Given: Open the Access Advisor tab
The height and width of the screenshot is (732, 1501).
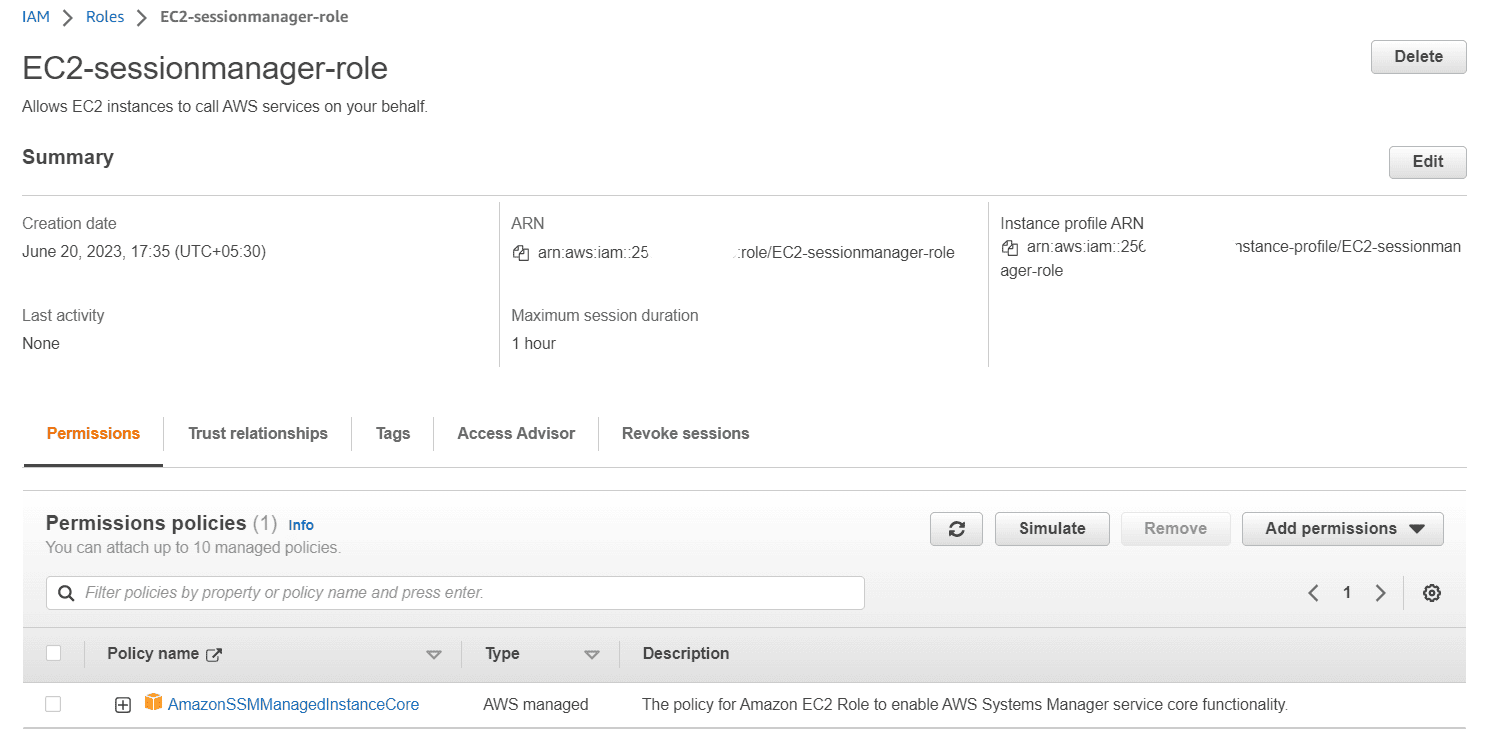Looking at the screenshot, I should coord(516,433).
